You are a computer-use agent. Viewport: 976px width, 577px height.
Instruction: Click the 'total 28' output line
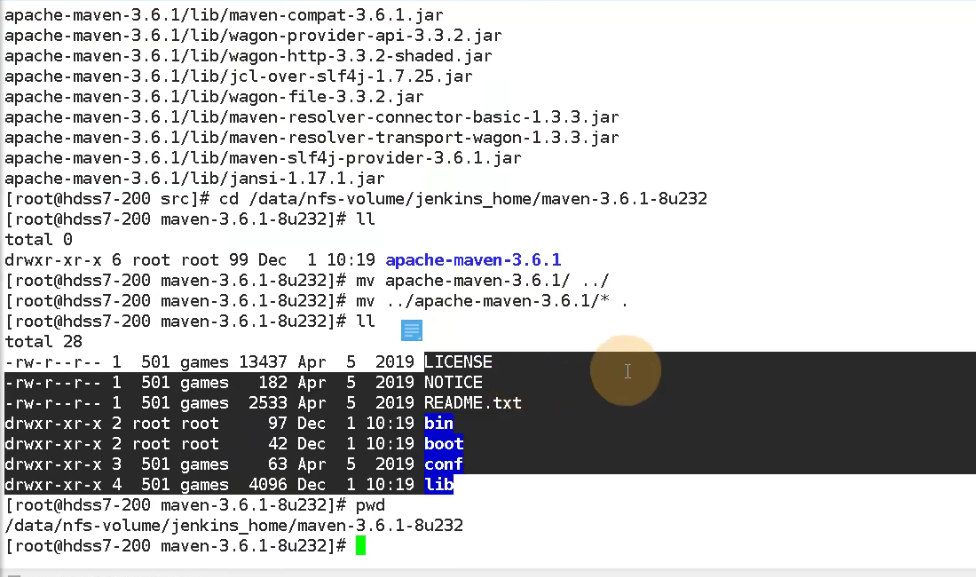coord(44,341)
